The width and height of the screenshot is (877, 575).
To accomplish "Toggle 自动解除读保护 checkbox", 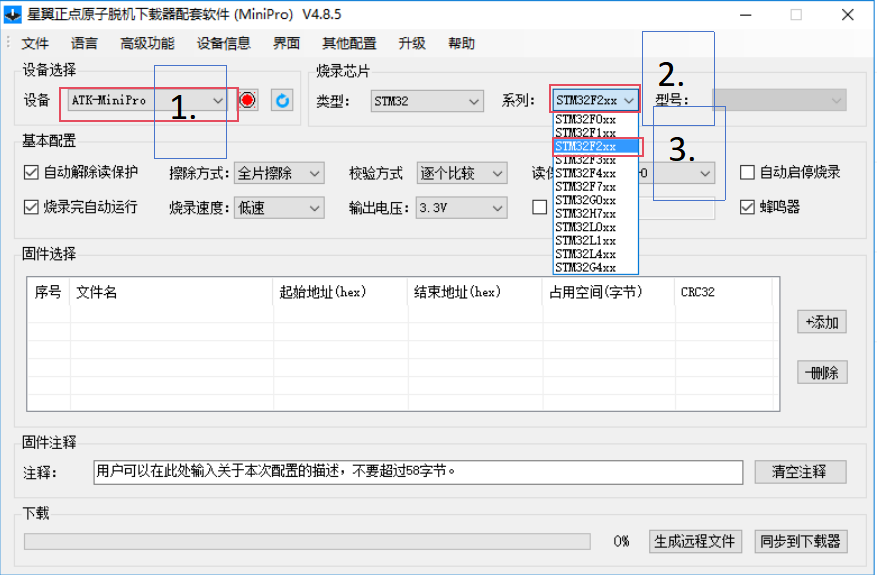I will [31, 173].
